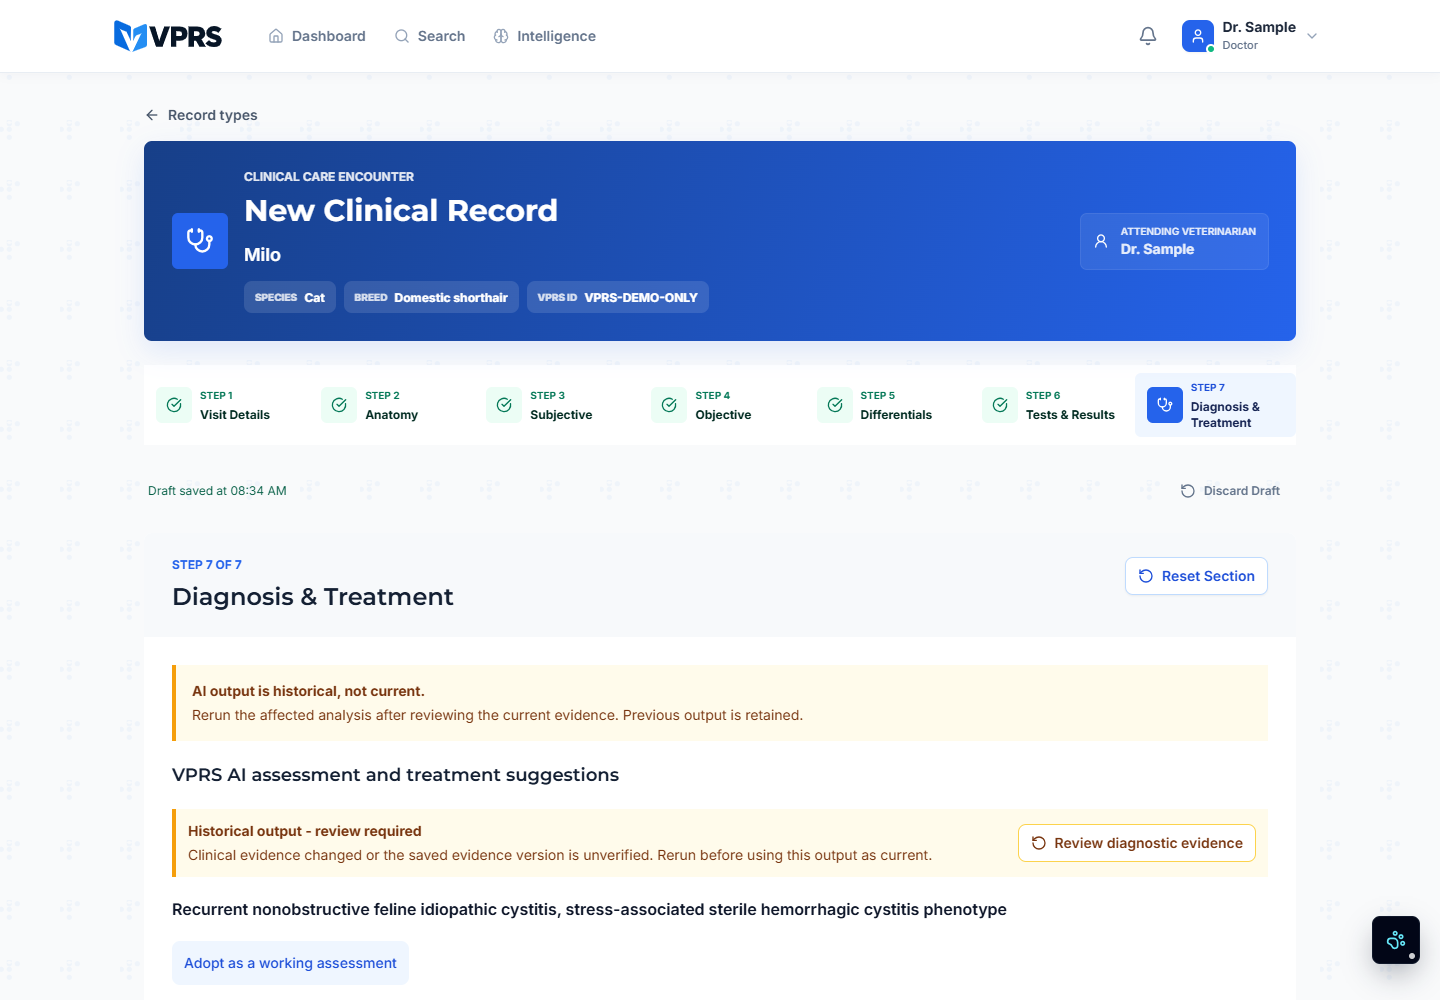Click the stethoscope clinical record icon
This screenshot has height=1000, width=1440.
click(200, 241)
